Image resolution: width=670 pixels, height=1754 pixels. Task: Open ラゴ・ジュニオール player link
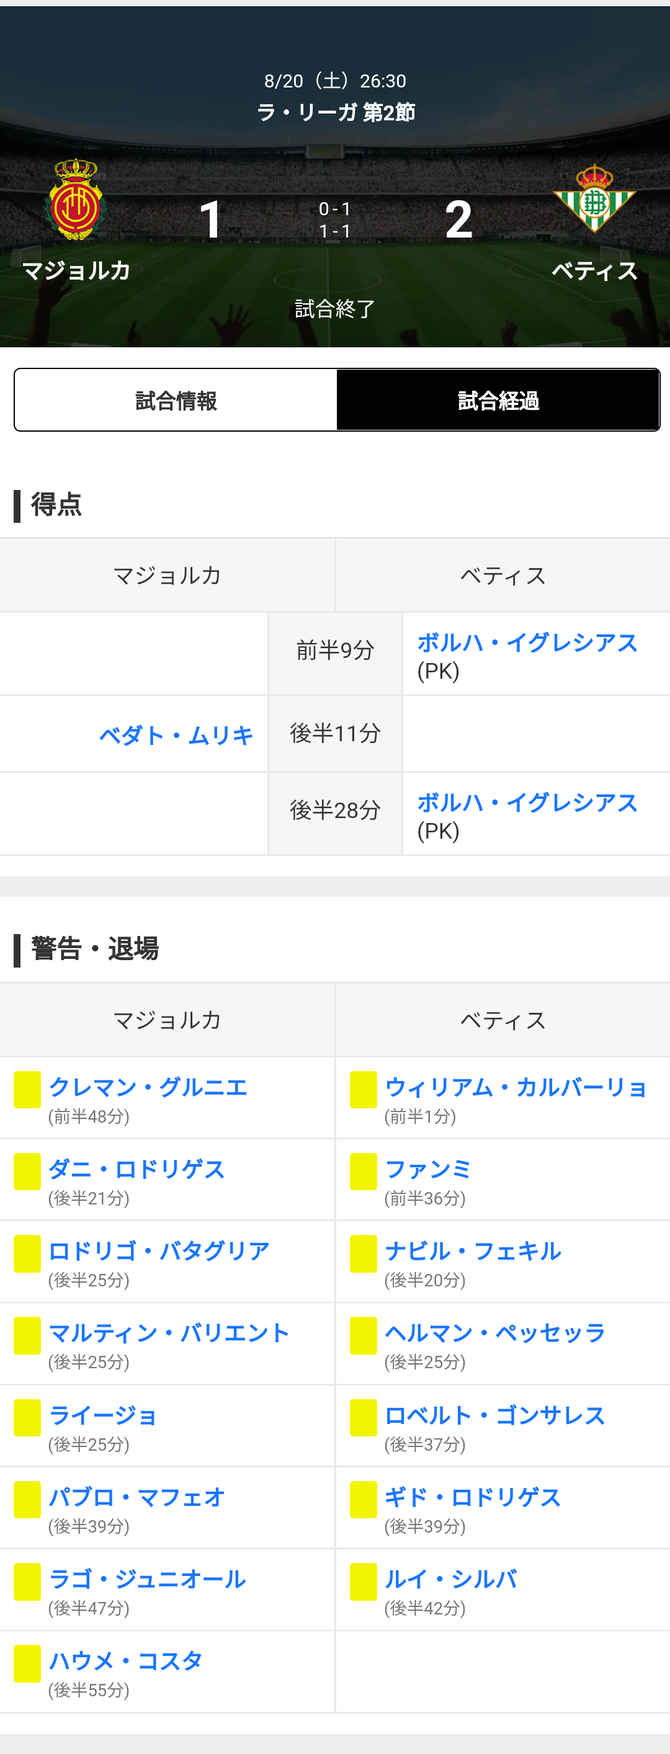click(148, 1580)
